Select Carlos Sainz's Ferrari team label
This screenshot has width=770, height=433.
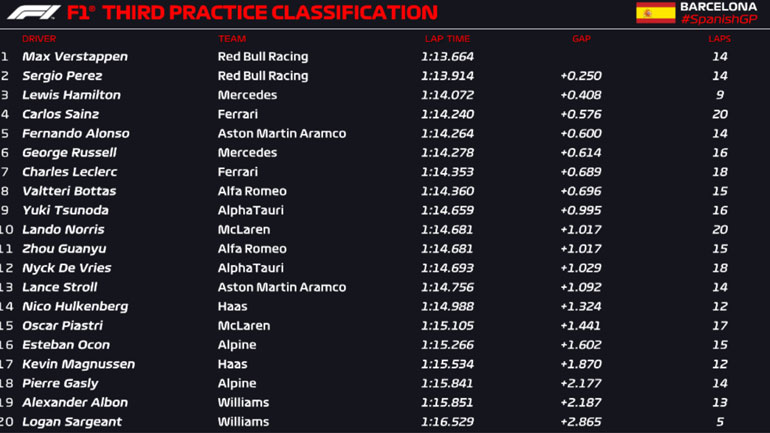point(238,114)
